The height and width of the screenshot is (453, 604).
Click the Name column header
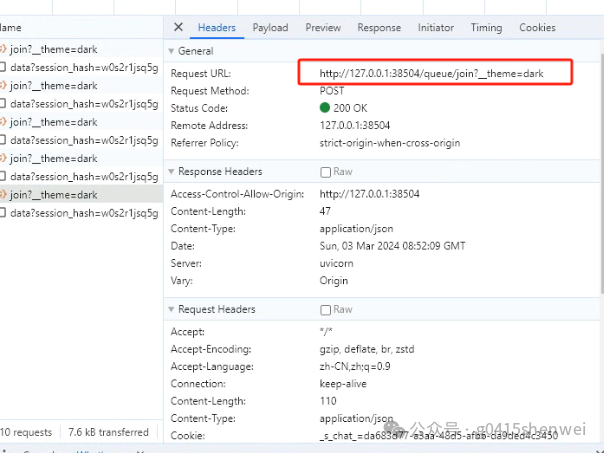pos(81,27)
